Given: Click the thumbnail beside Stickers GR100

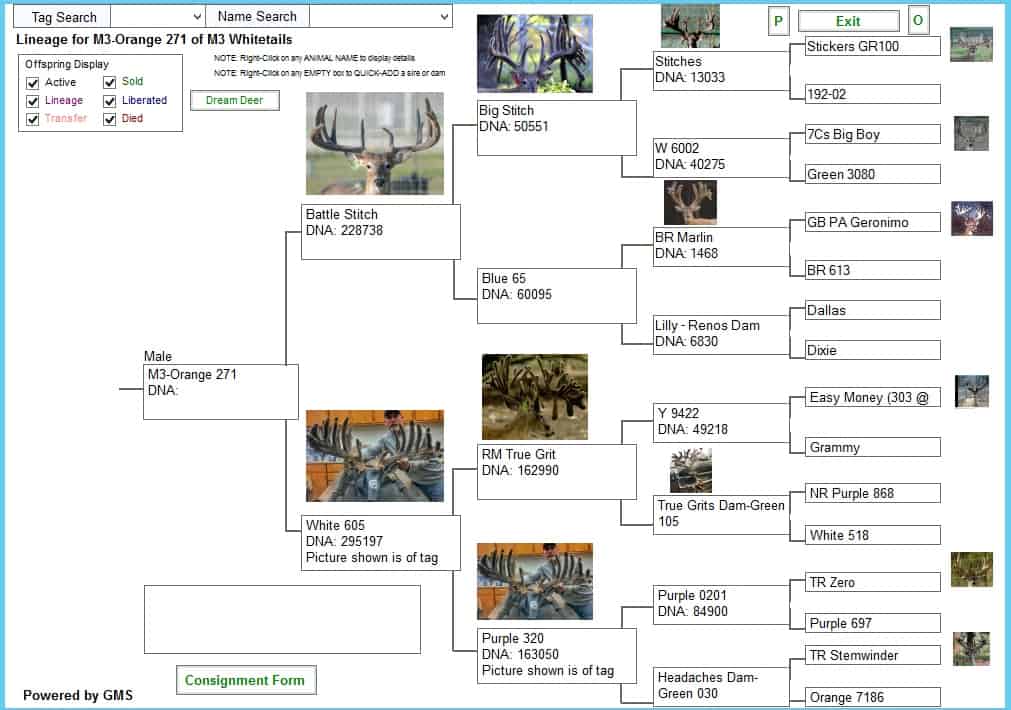Looking at the screenshot, I should point(970,45).
